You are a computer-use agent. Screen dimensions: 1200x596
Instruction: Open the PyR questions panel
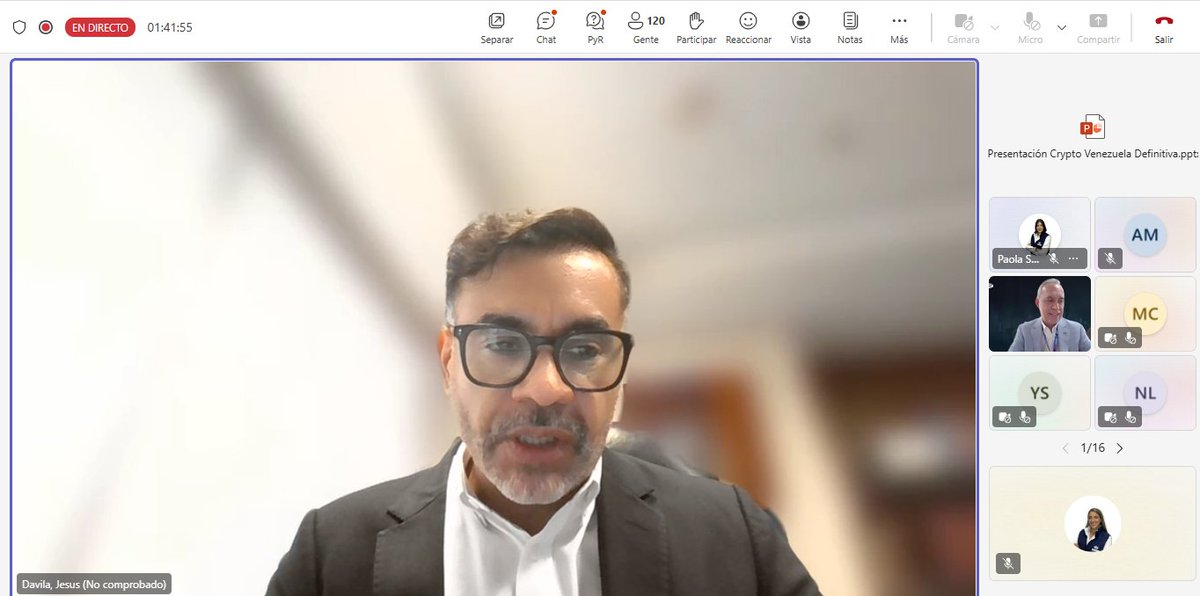594,27
